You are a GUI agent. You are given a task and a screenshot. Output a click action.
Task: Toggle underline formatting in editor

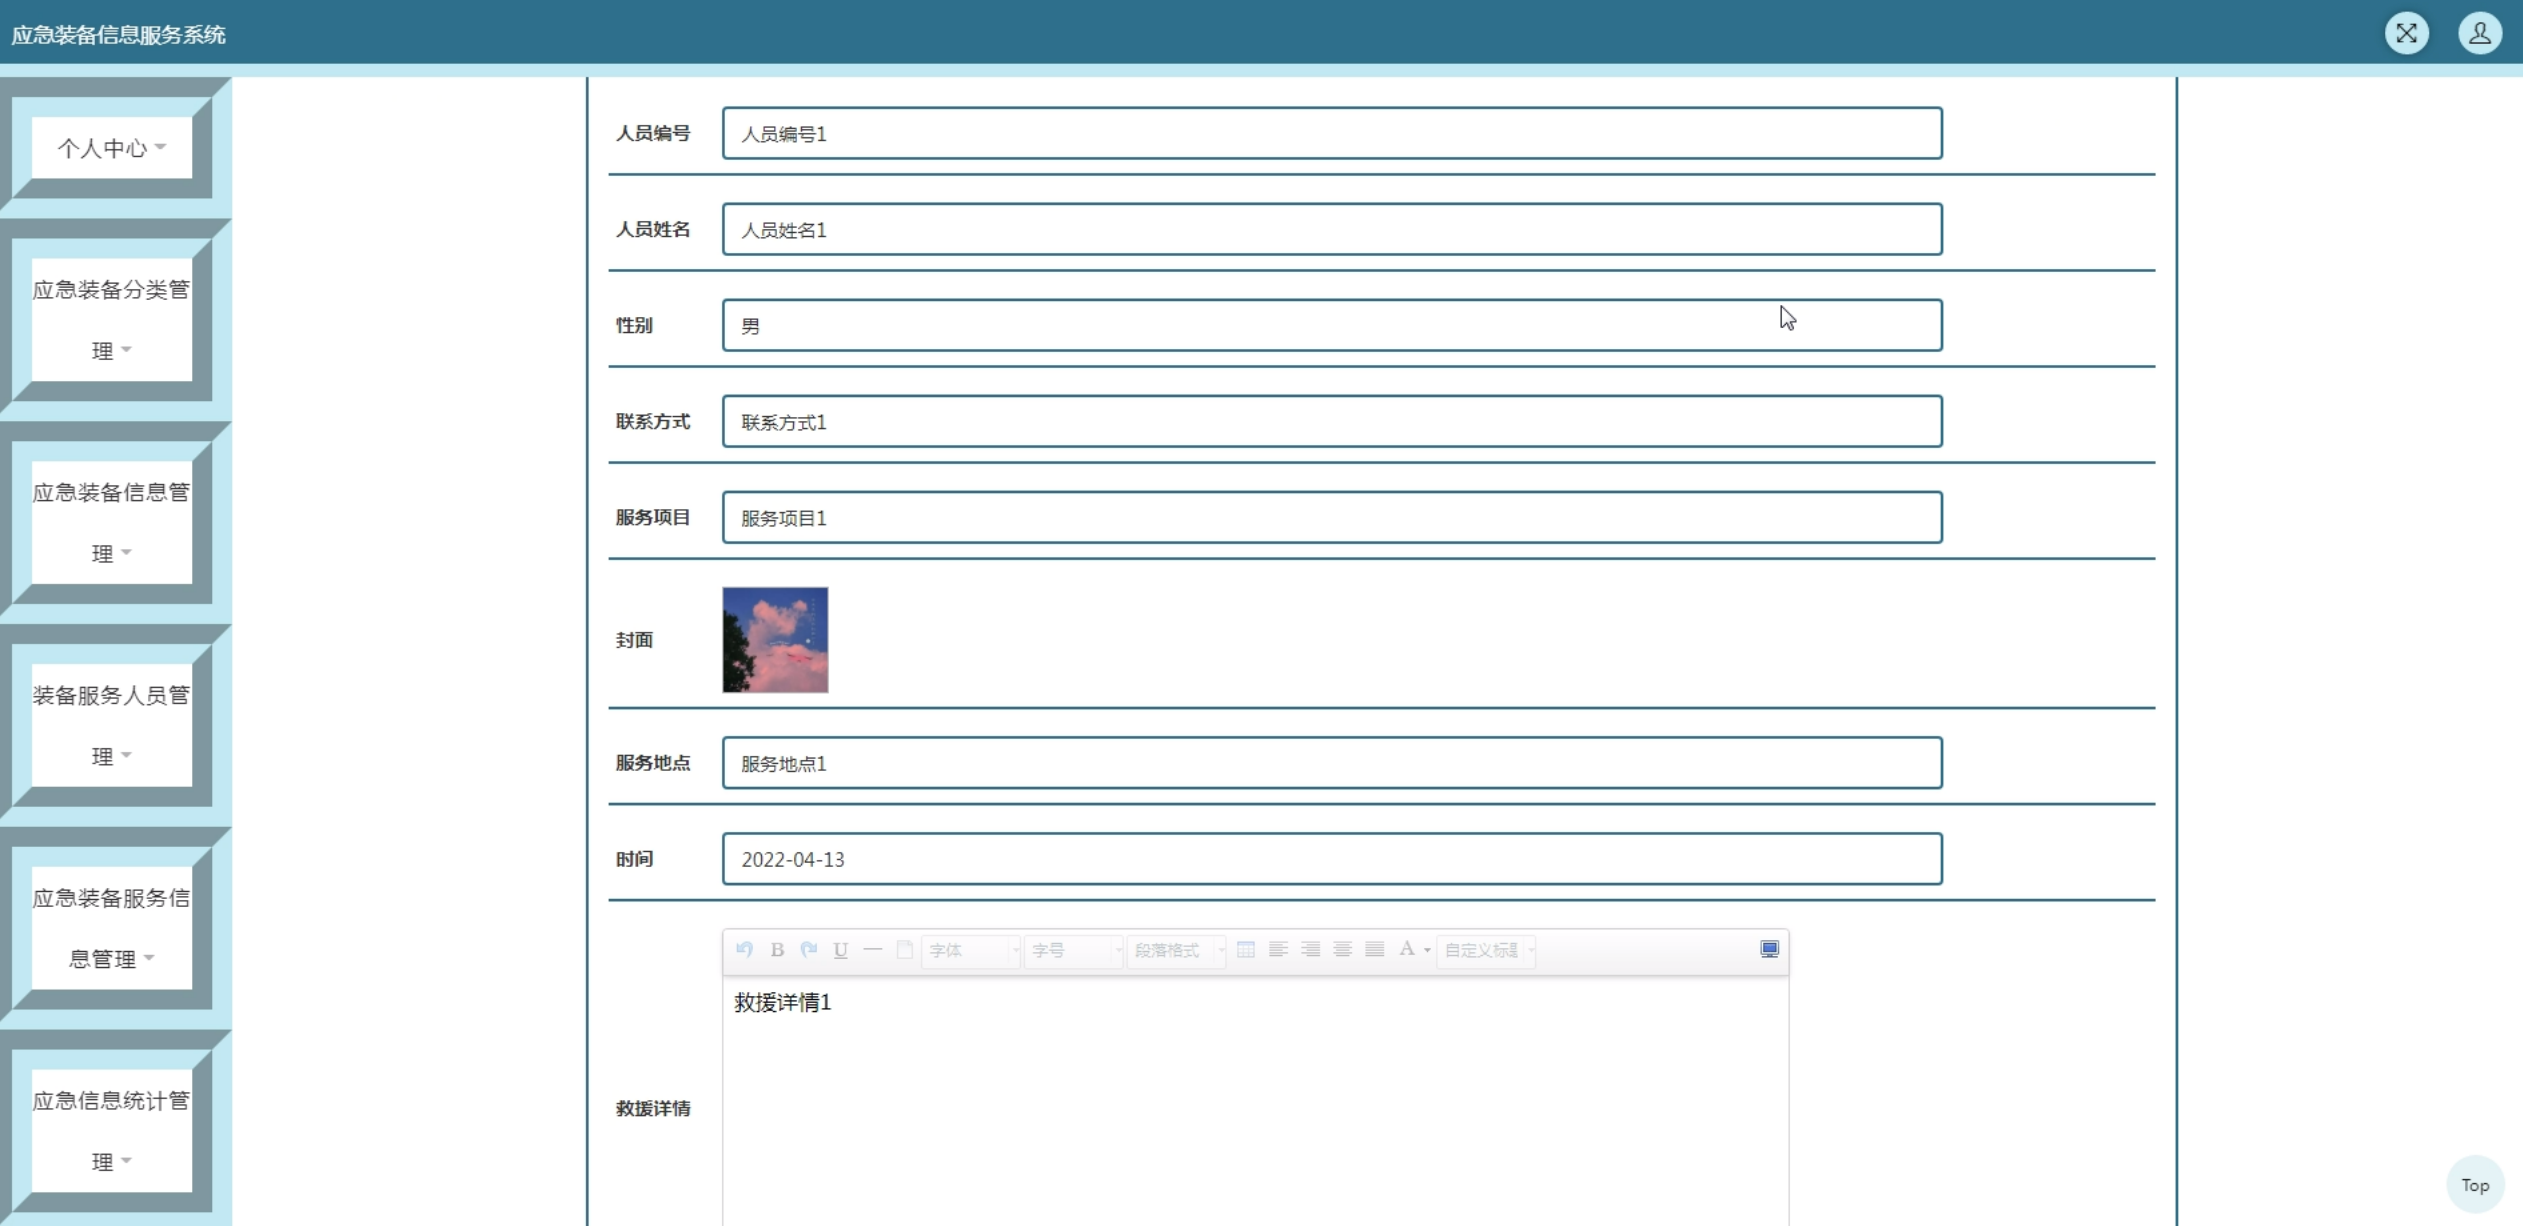pos(841,949)
